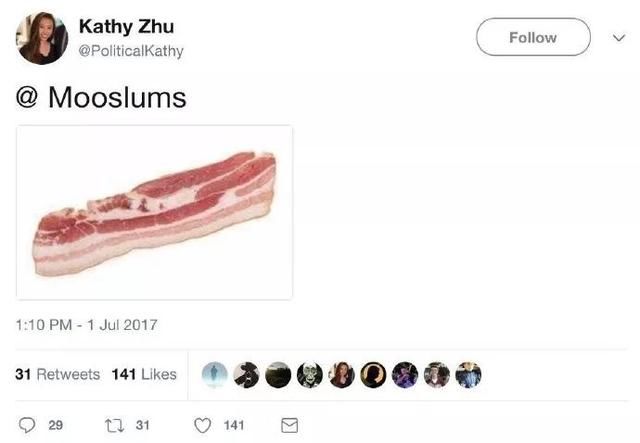This screenshot has width=640, height=443.
Task: Open the second liker avatar, black-and-white
Action: [x=247, y=374]
